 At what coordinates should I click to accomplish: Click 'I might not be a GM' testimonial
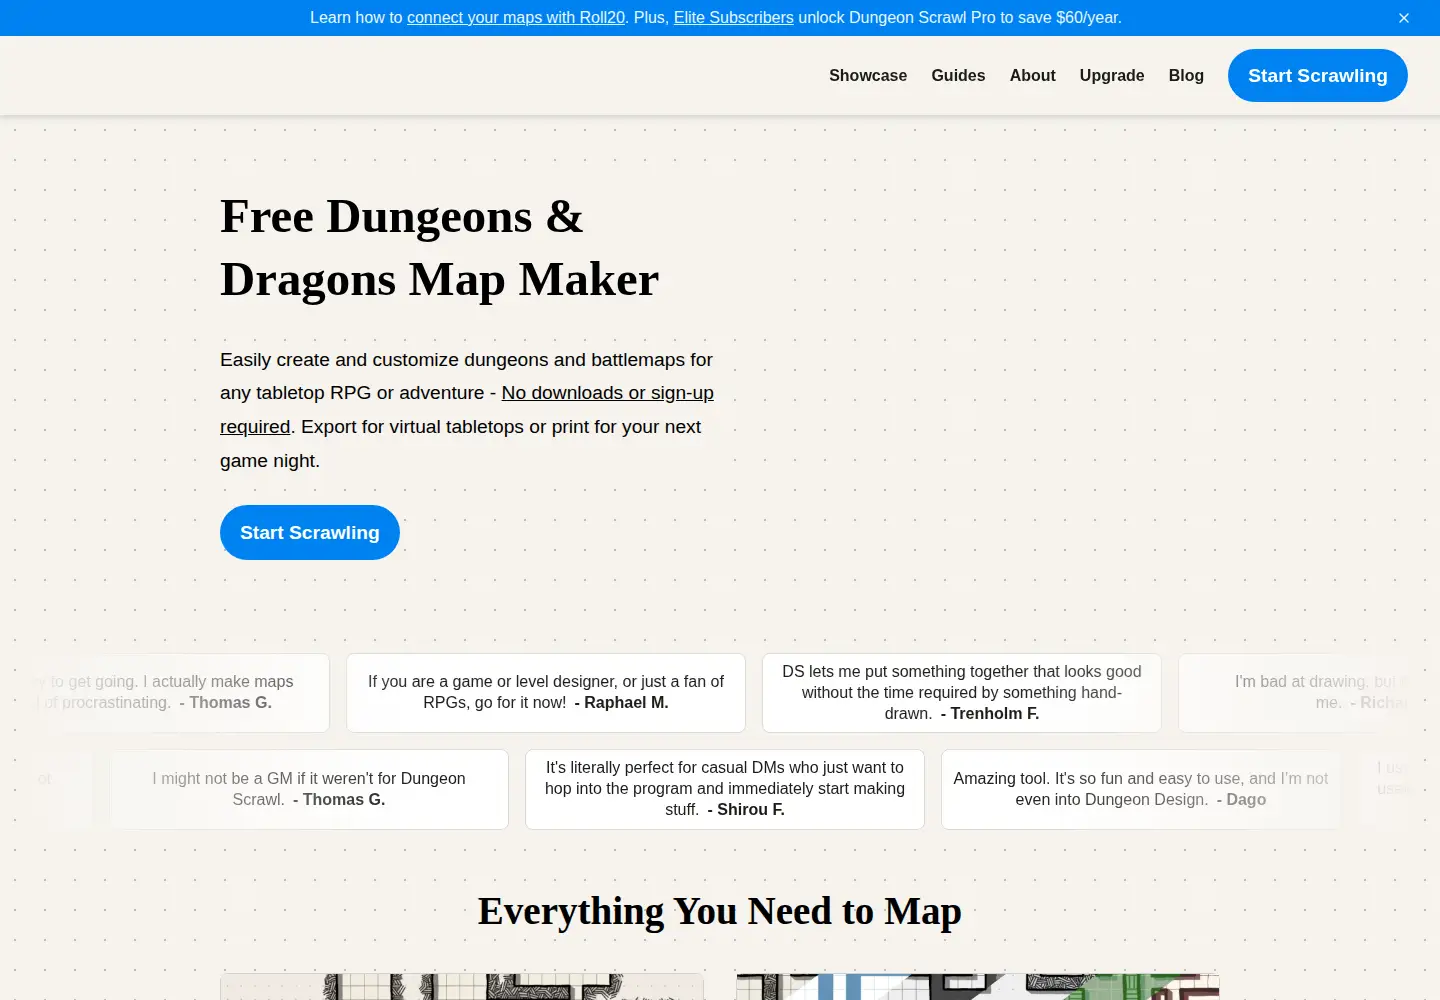tap(309, 789)
